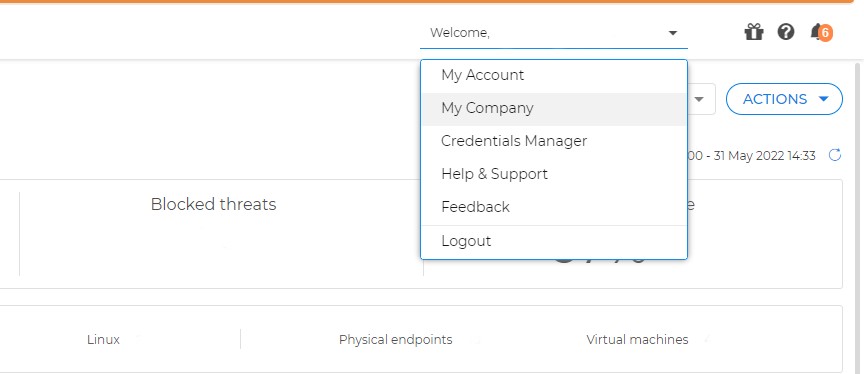Expand the ACTIONS dropdown
The width and height of the screenshot is (864, 374).
pos(784,99)
